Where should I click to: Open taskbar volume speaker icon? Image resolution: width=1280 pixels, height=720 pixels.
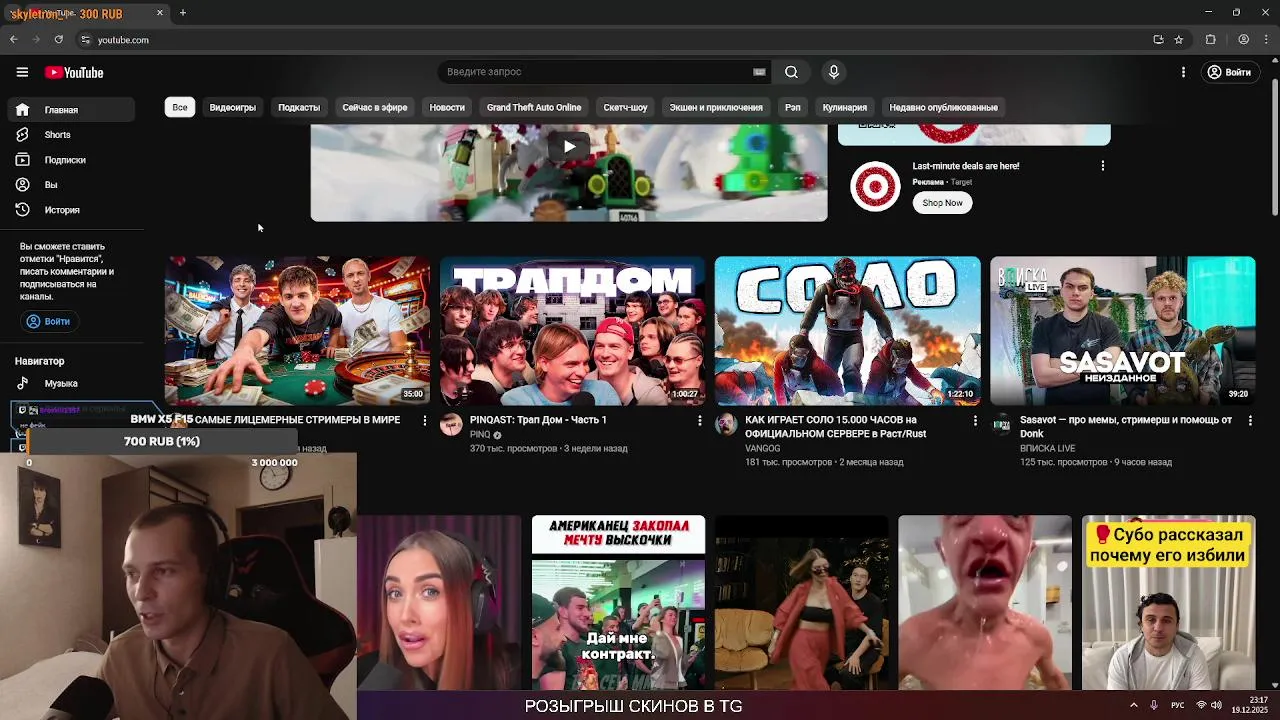coord(1217,705)
